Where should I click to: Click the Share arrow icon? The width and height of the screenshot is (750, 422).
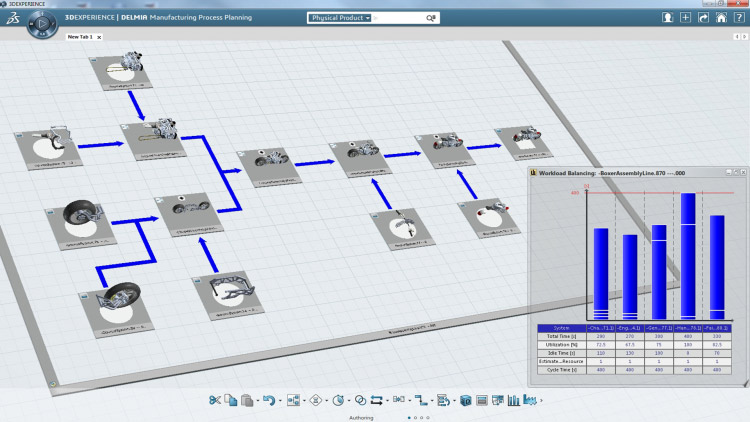703,18
